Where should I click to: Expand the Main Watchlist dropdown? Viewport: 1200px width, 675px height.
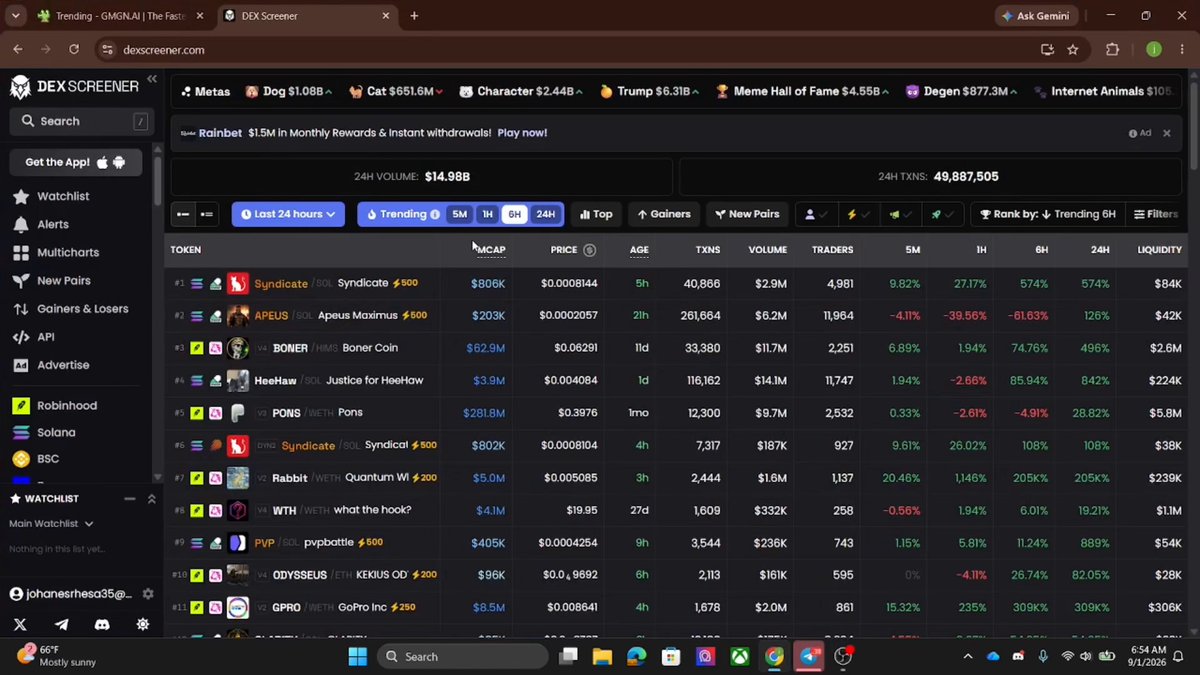[x=51, y=523]
